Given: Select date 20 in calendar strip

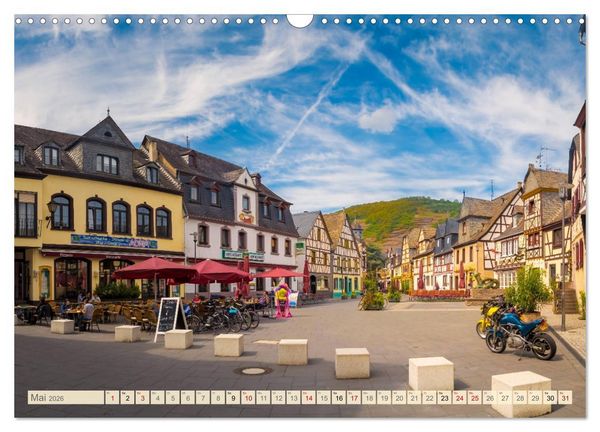Looking at the screenshot, I should coord(399,398).
